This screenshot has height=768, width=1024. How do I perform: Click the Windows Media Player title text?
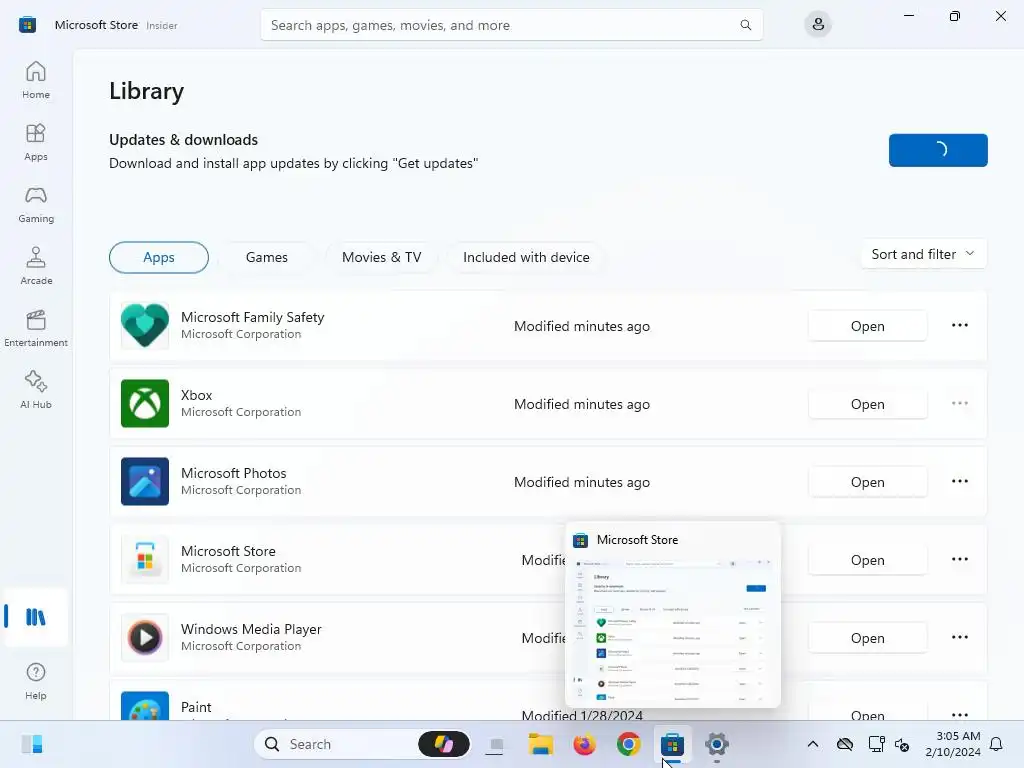click(251, 629)
